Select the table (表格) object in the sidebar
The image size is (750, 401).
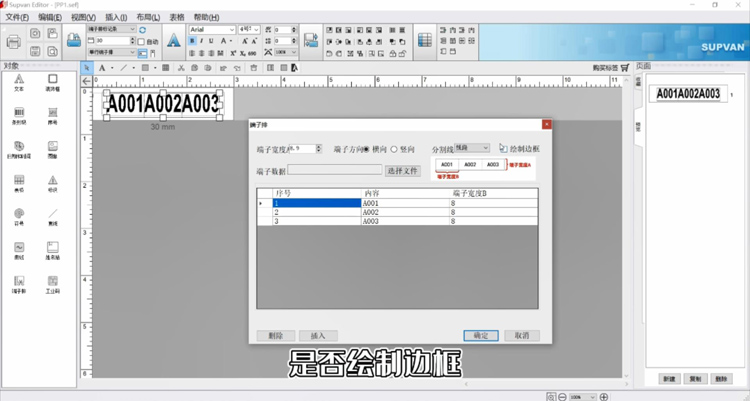[18, 182]
